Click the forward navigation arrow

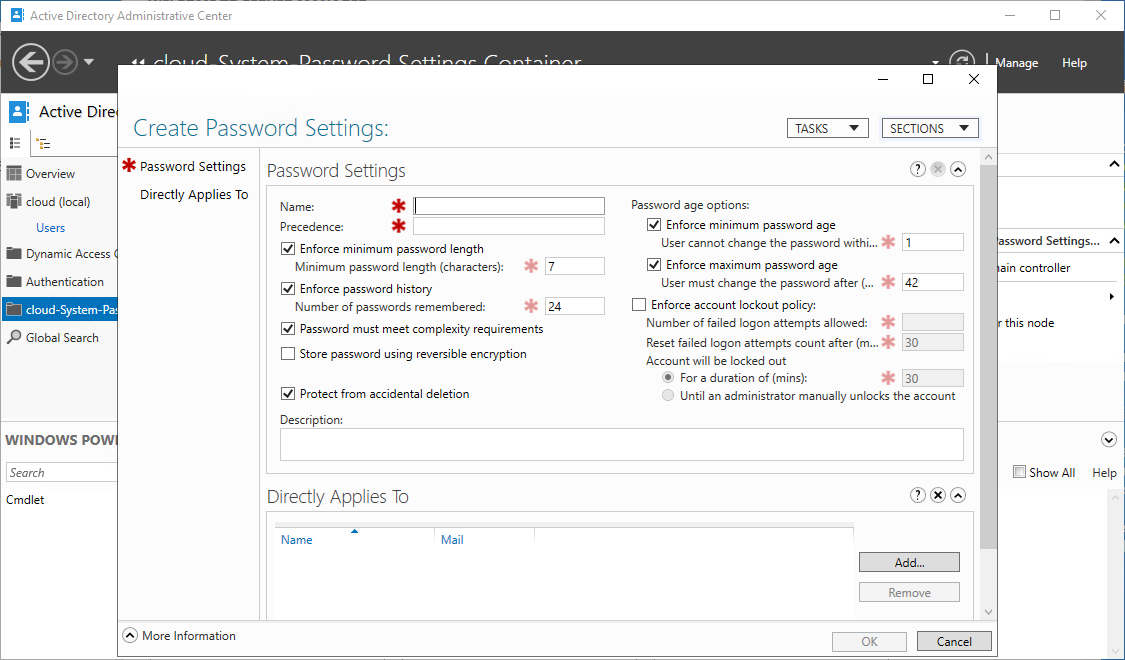[65, 62]
